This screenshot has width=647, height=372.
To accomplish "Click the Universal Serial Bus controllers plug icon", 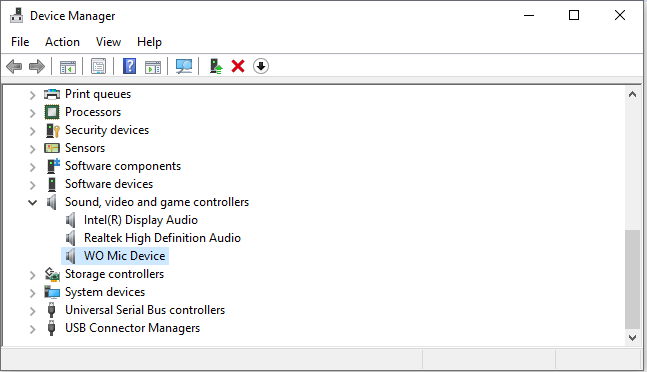I will point(52,310).
